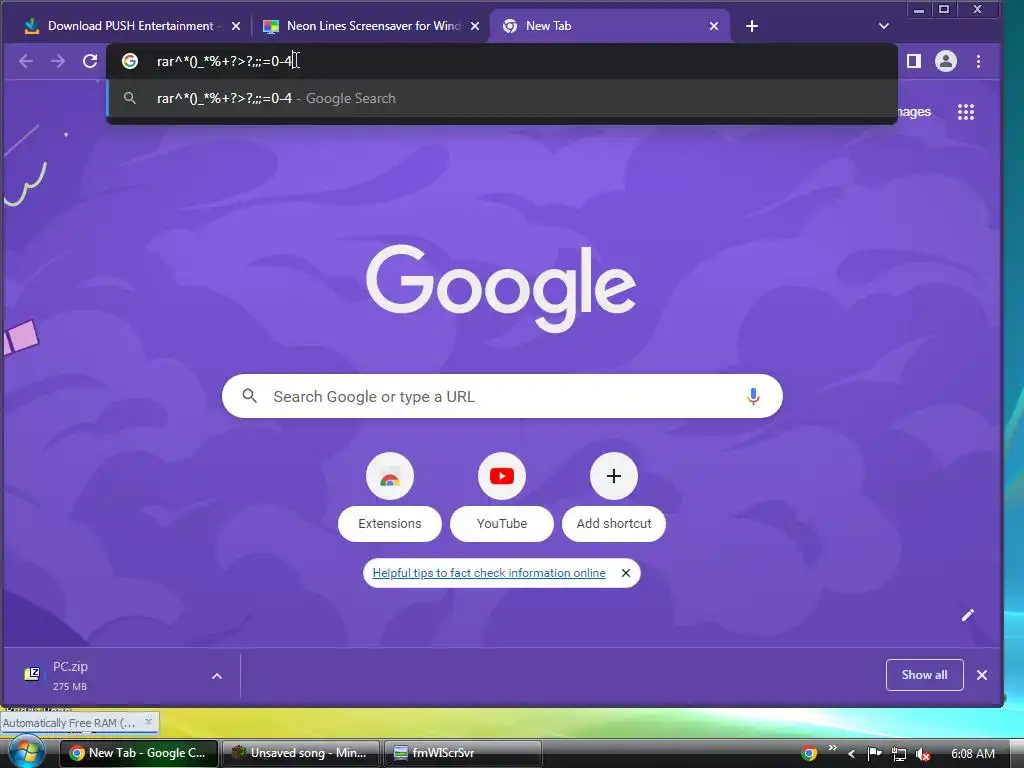
Task: Click the taskbar clock 6:08 AM
Action: 972,754
